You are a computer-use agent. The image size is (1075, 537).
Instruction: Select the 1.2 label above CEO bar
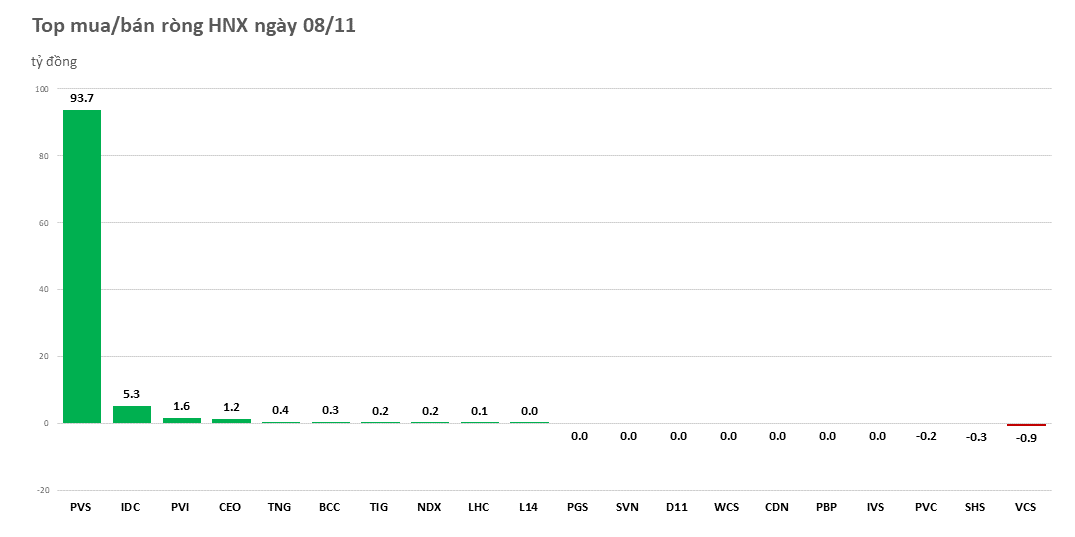(231, 407)
